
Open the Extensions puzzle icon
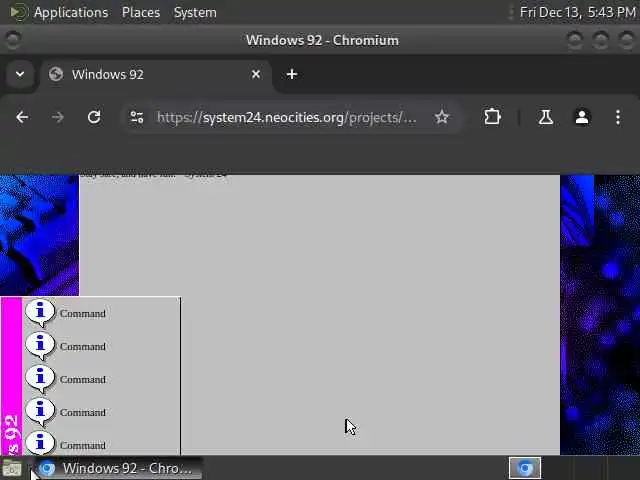click(x=492, y=118)
